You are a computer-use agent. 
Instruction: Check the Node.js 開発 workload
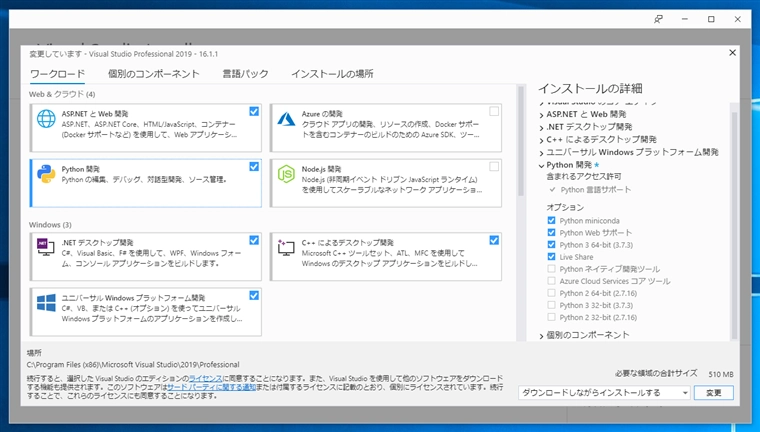[x=494, y=167]
